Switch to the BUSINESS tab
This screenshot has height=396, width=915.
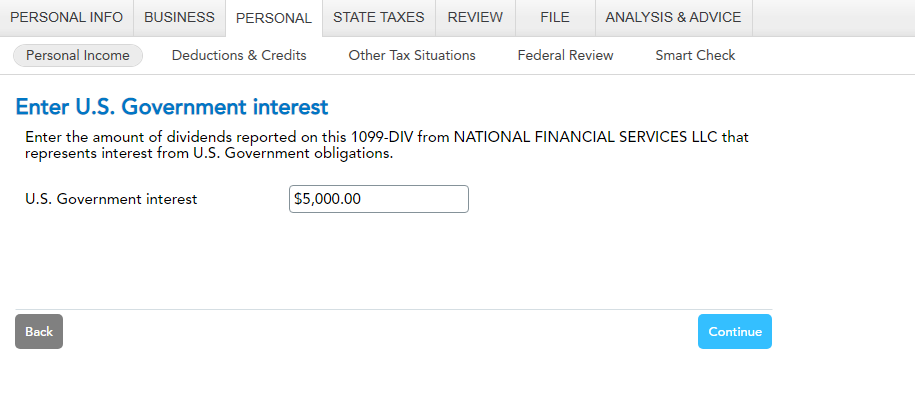tap(179, 17)
